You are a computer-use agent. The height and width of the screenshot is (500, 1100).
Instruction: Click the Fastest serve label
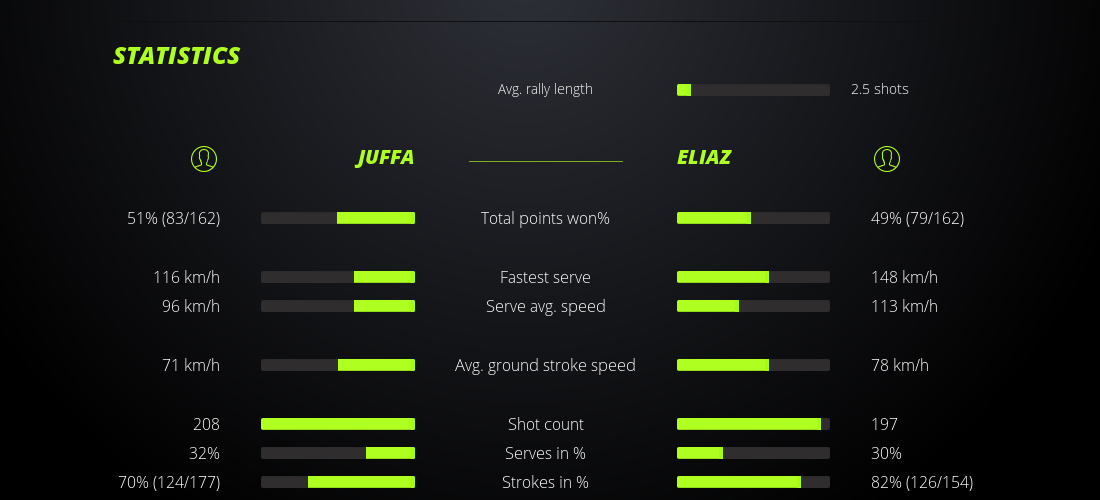click(545, 277)
